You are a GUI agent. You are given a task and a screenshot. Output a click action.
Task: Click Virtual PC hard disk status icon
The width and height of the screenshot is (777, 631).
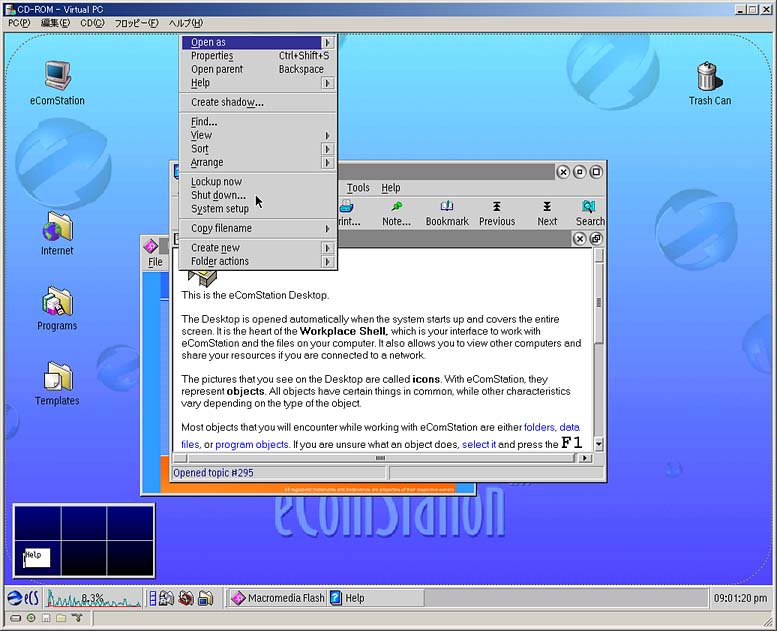coord(16,618)
